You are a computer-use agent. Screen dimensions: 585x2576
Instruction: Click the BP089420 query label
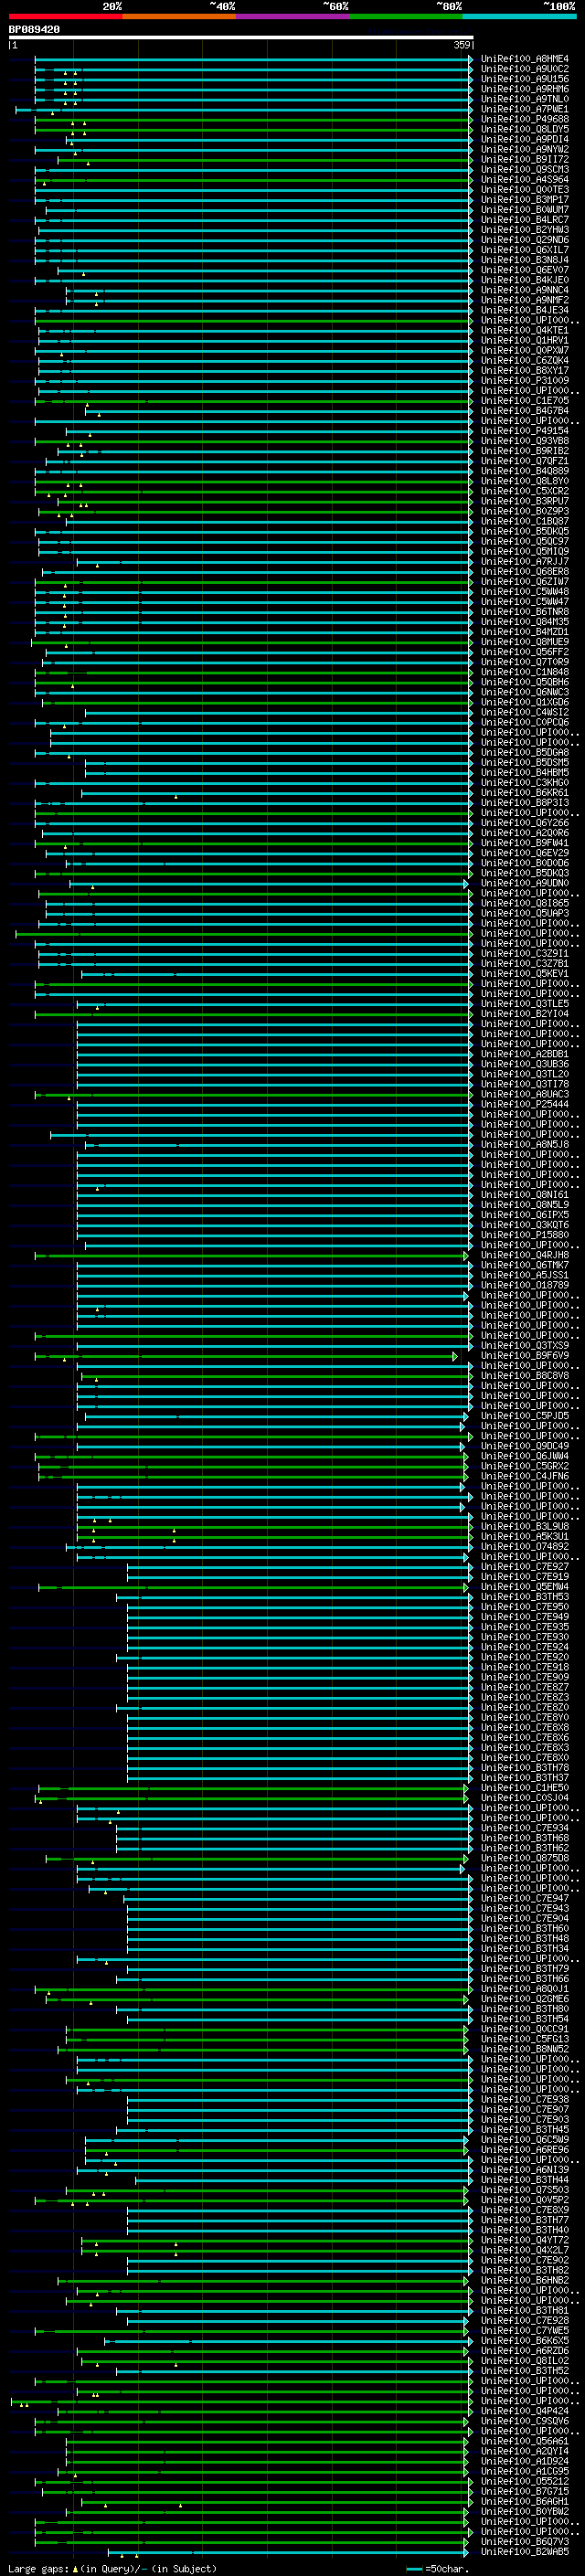coord(34,30)
